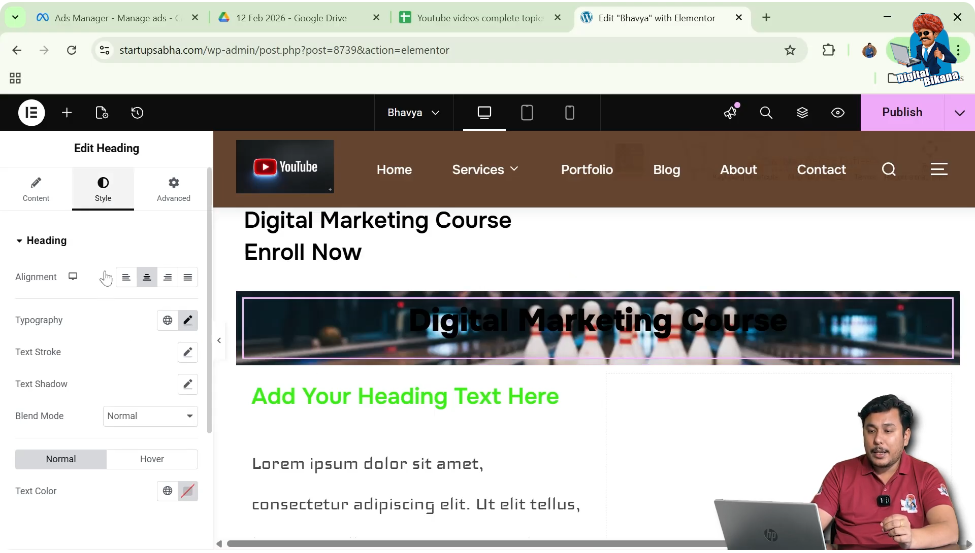Expand Publish options arrow

(960, 113)
